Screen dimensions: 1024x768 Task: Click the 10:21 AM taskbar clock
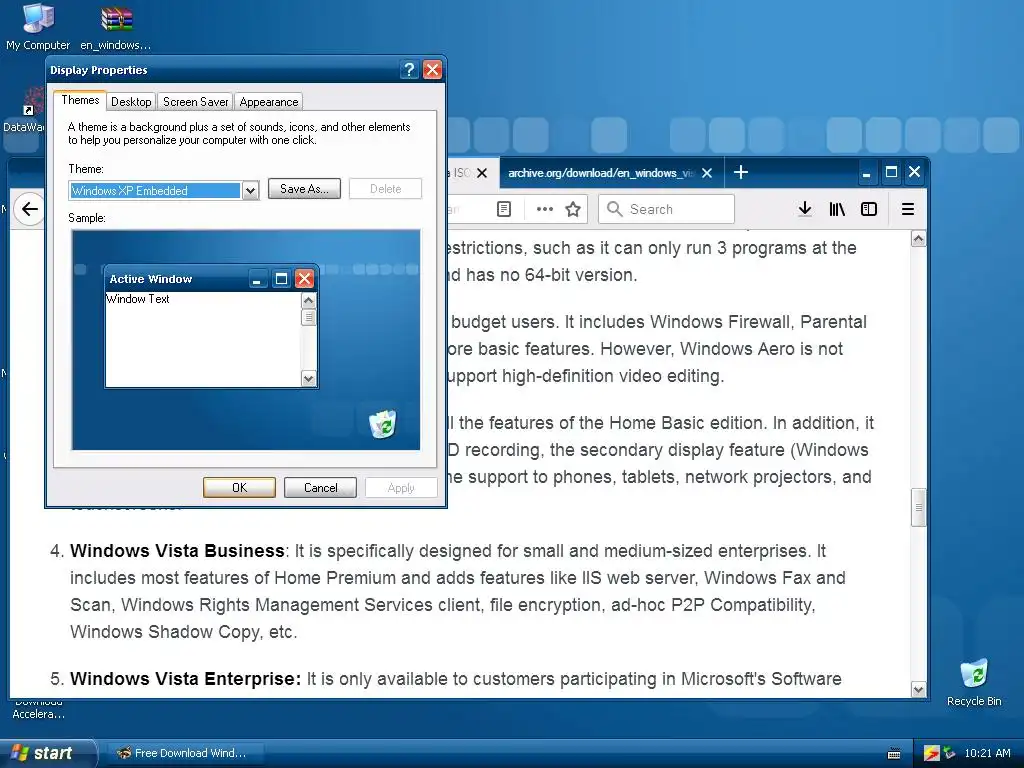click(987, 753)
